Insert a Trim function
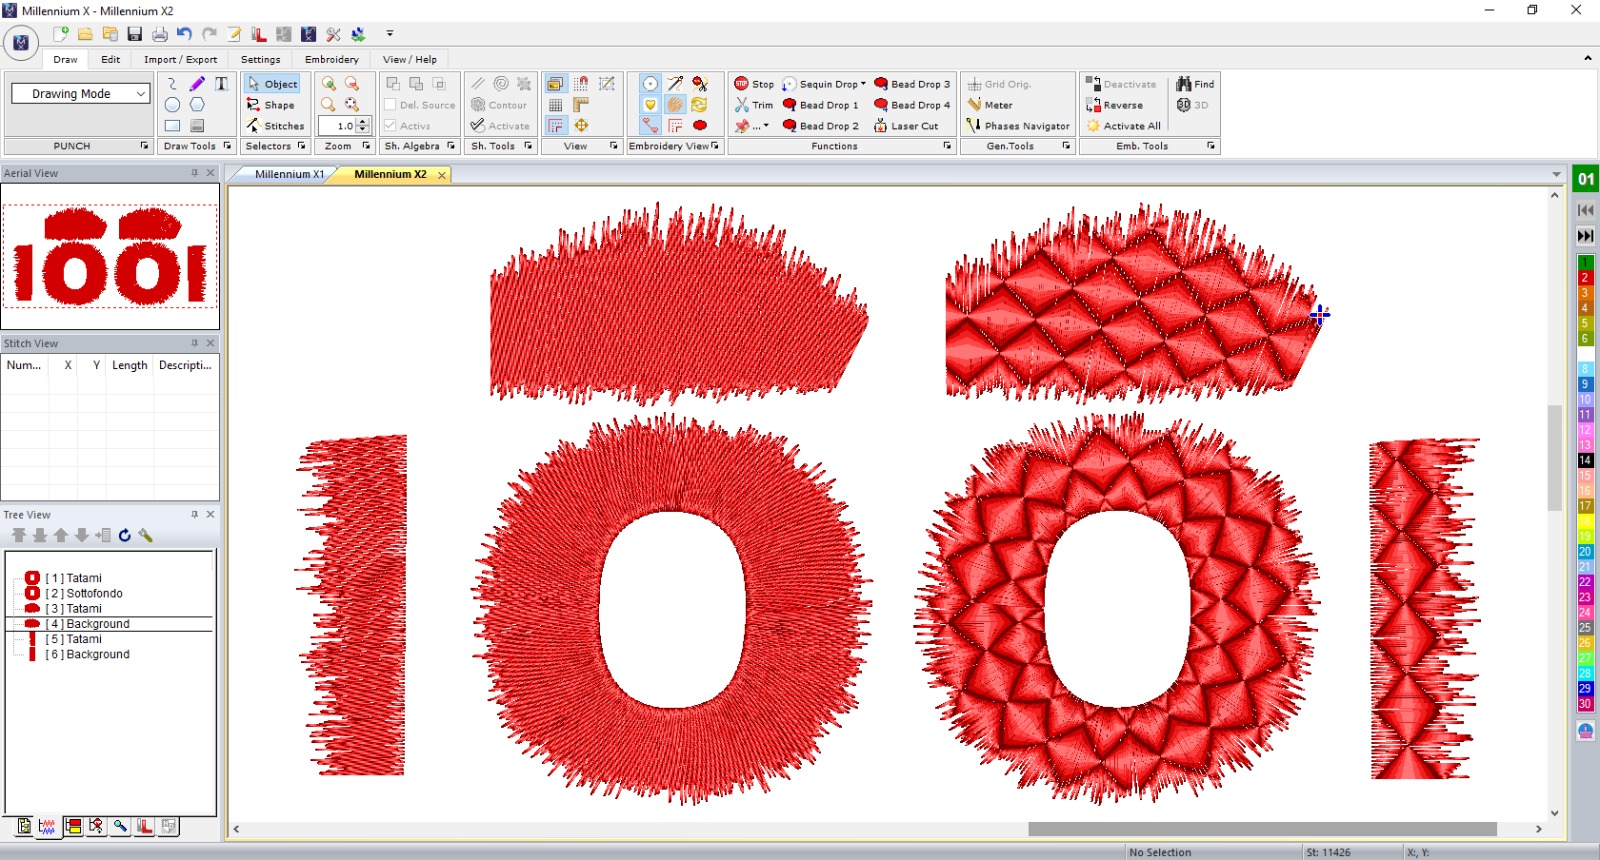 [754, 105]
